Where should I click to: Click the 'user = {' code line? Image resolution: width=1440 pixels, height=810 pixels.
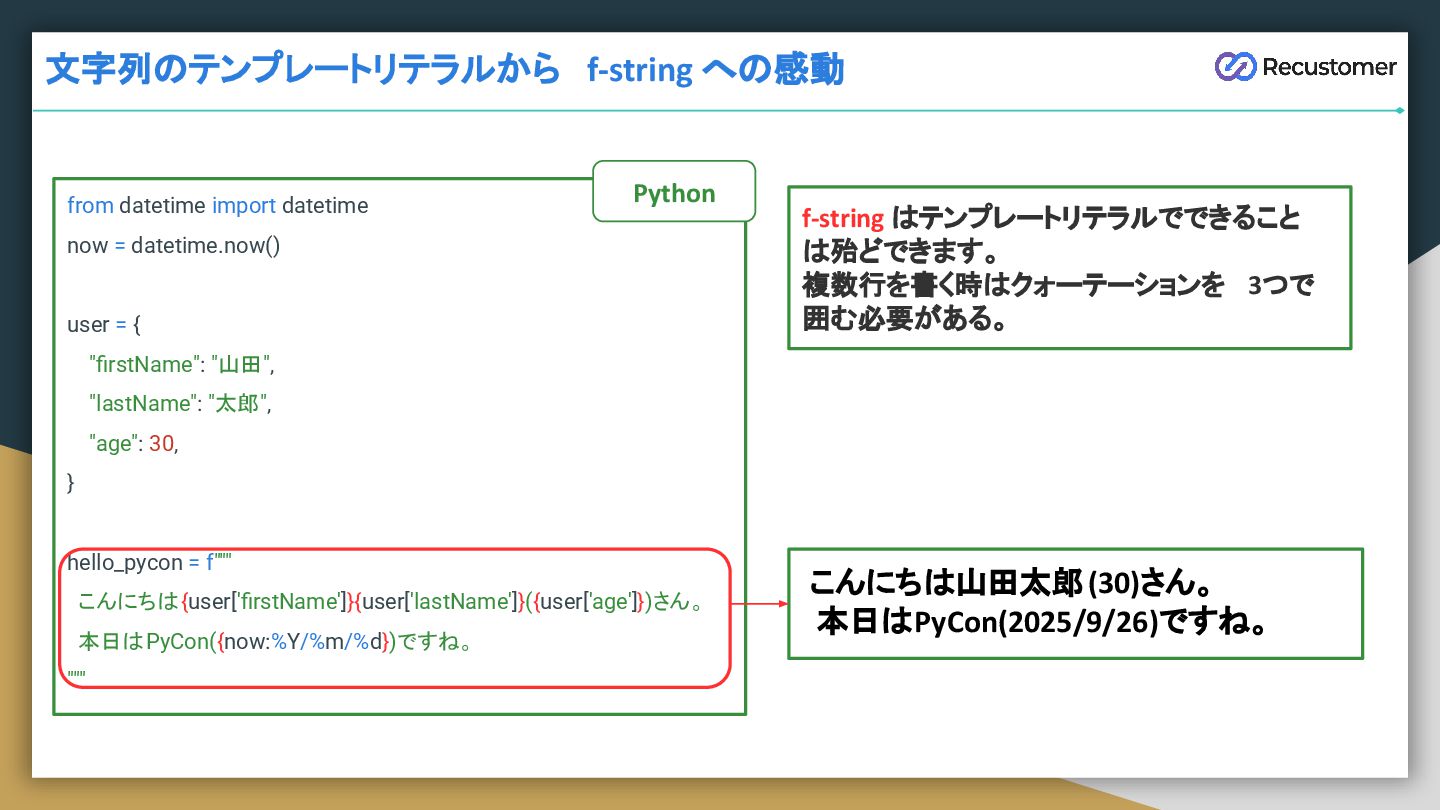click(105, 325)
